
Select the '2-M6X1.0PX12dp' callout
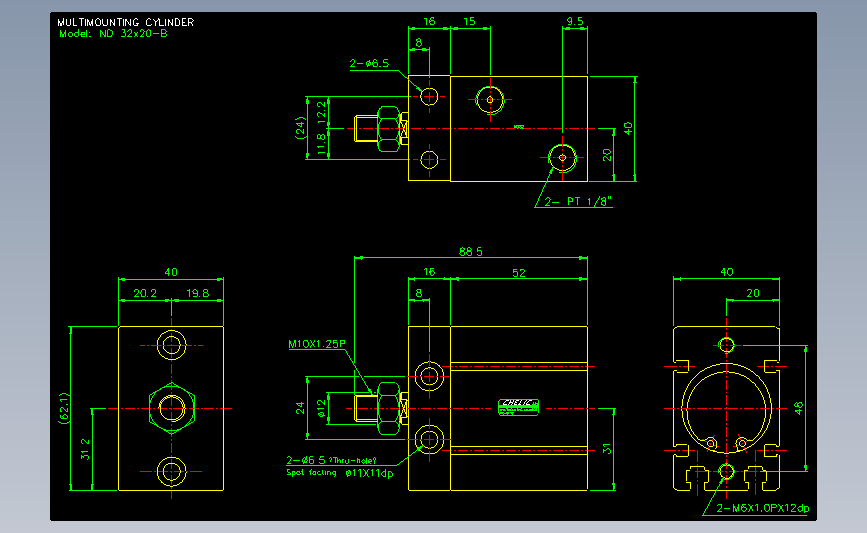tap(762, 508)
